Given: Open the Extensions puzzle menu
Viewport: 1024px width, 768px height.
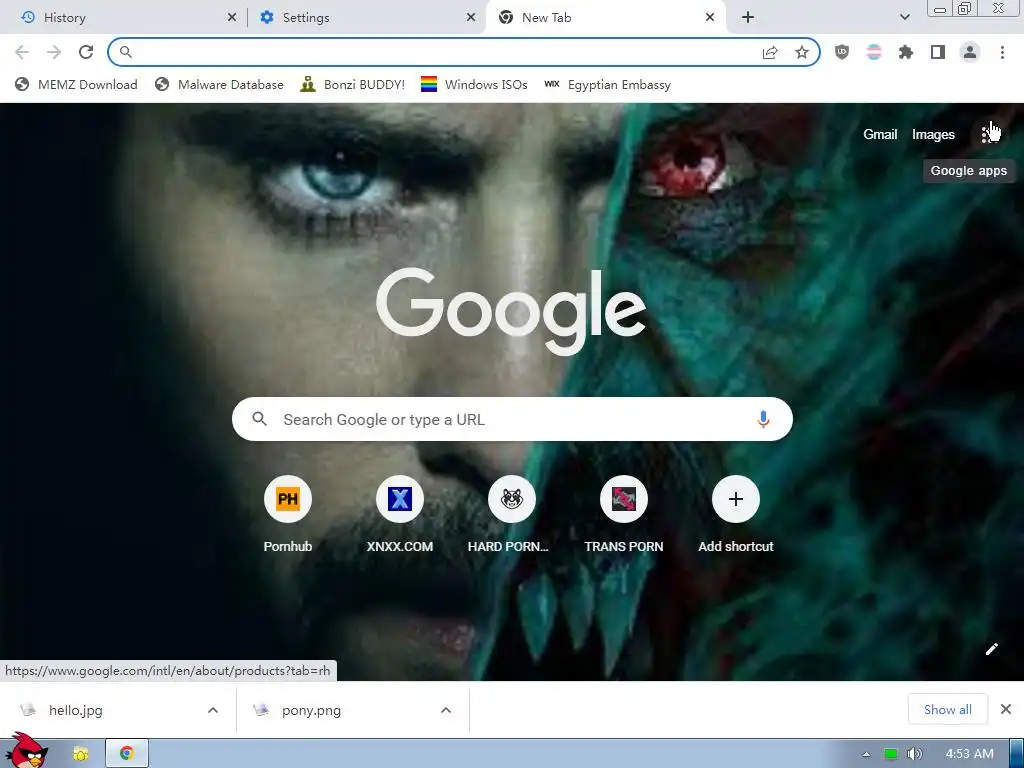Looking at the screenshot, I should click(906, 52).
